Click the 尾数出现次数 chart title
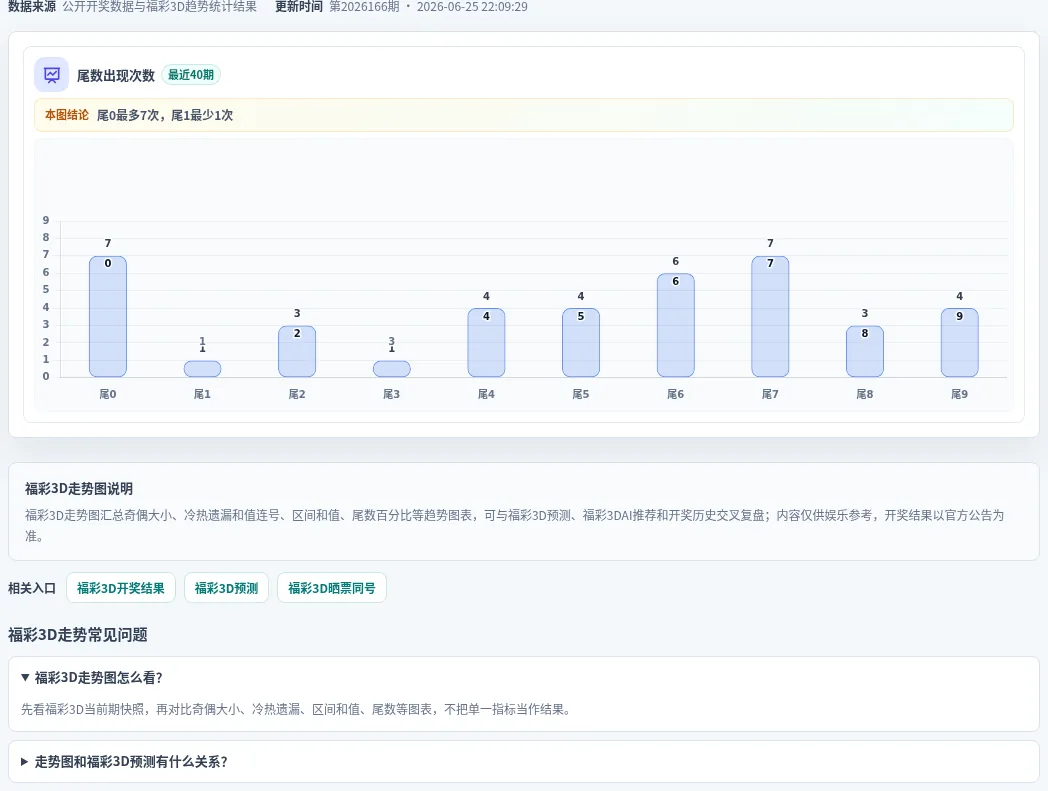This screenshot has width=1048, height=791. (x=116, y=76)
